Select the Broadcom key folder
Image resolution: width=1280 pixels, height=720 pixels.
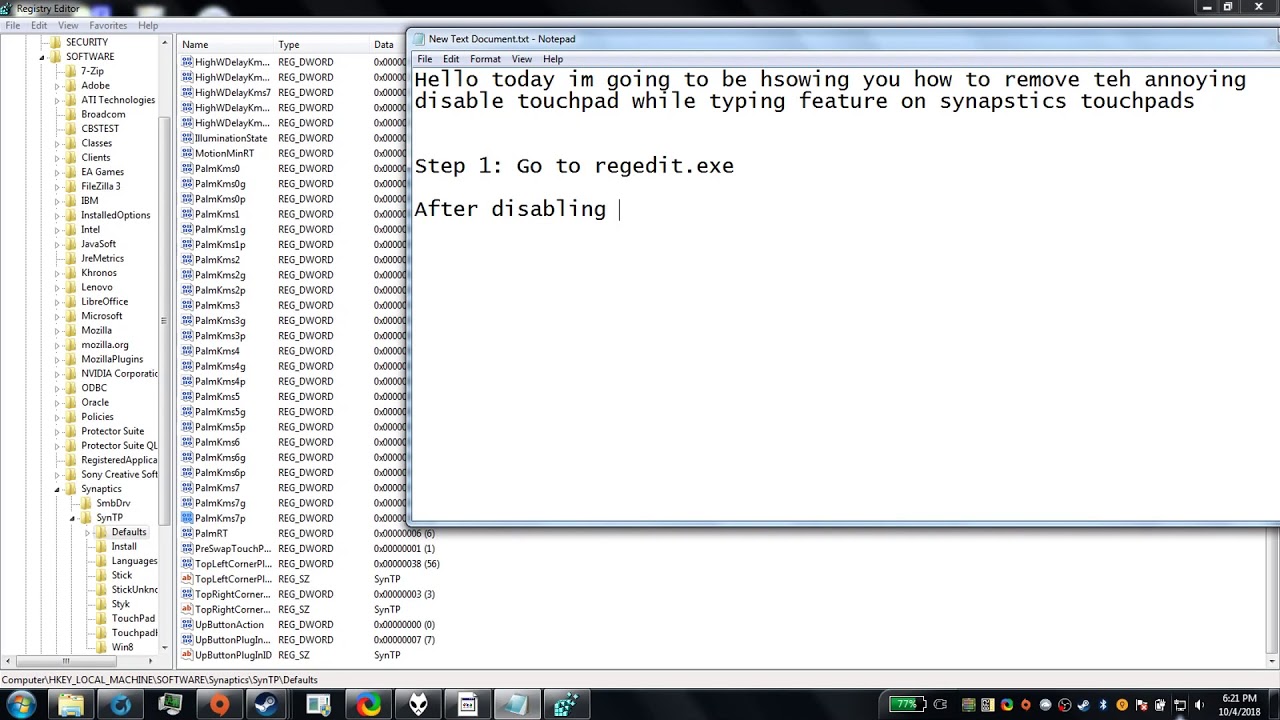102,114
